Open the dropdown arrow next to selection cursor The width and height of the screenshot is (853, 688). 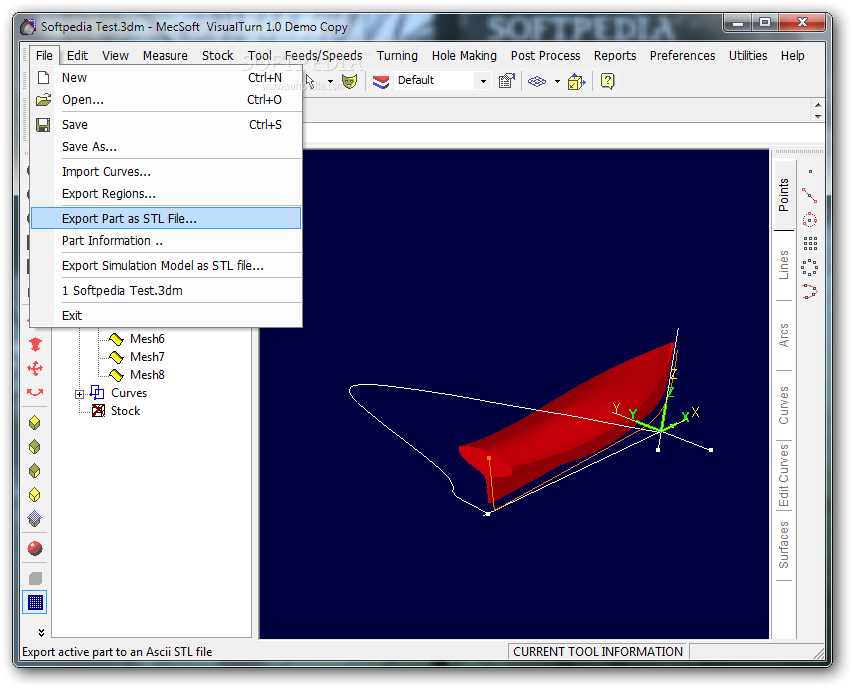(x=330, y=82)
